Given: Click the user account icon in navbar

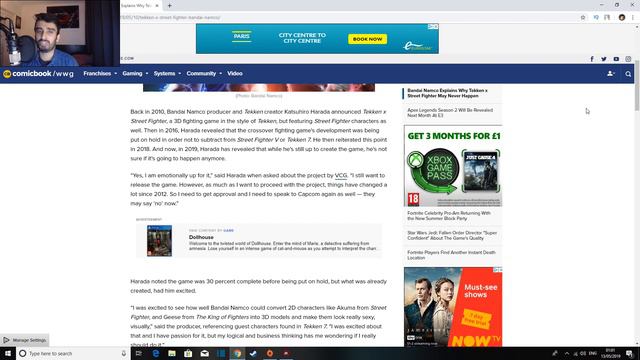Looking at the screenshot, I should (x=611, y=74).
